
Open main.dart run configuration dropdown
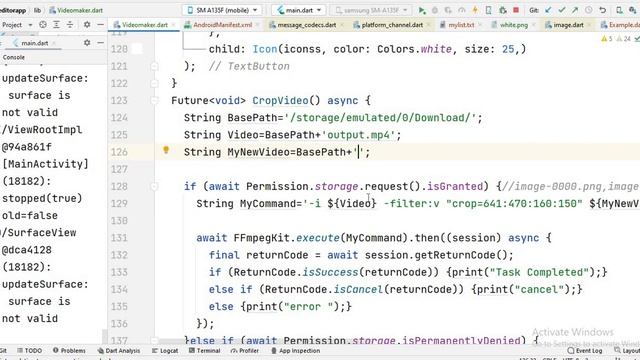point(299,10)
